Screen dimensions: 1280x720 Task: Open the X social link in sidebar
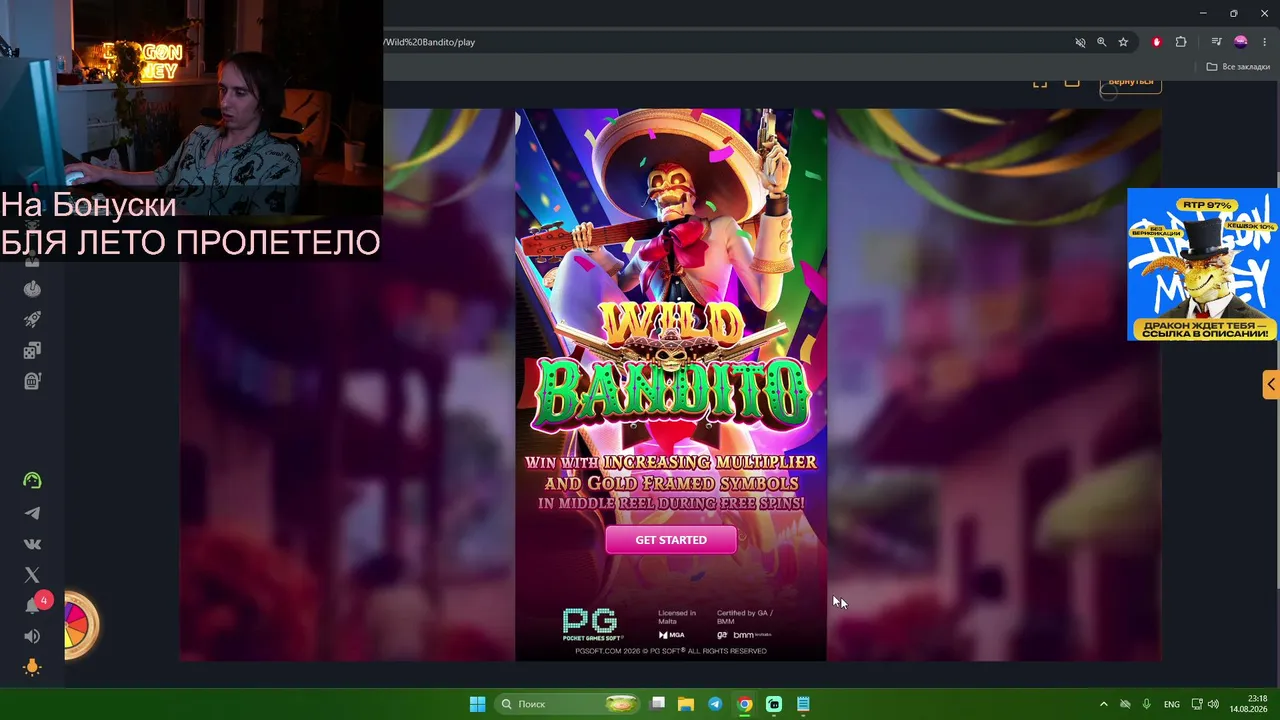click(32, 575)
